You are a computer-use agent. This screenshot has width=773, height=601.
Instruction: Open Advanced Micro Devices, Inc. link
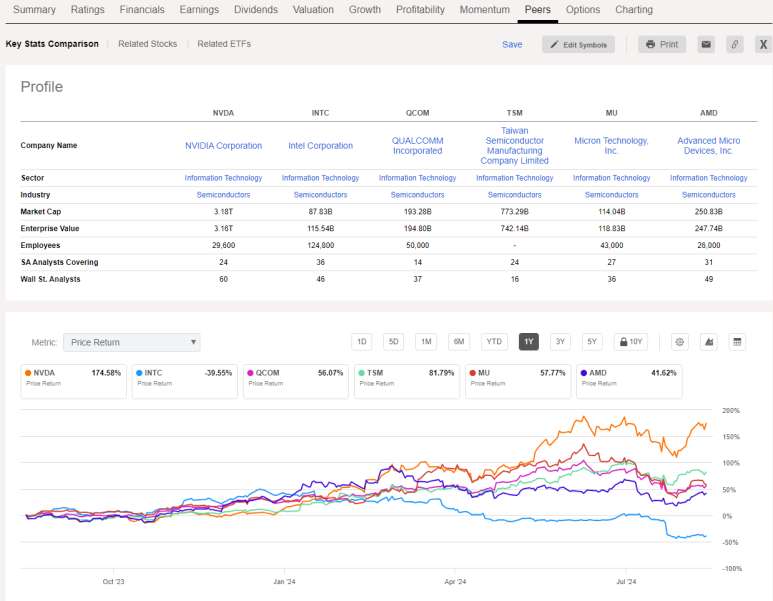(708, 145)
